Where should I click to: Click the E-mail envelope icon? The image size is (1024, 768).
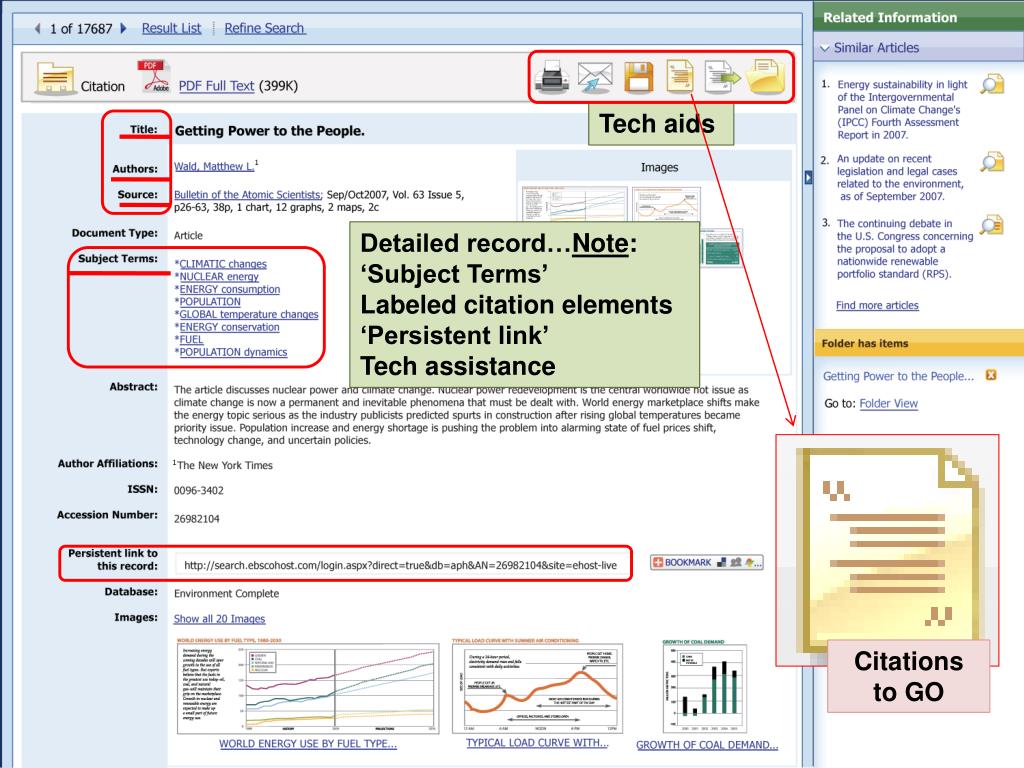coord(595,77)
